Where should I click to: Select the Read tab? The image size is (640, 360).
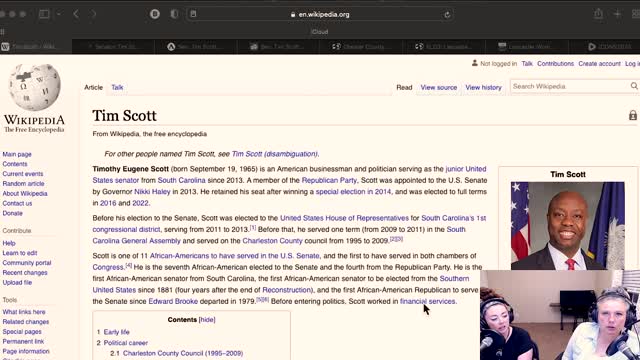[x=404, y=87]
